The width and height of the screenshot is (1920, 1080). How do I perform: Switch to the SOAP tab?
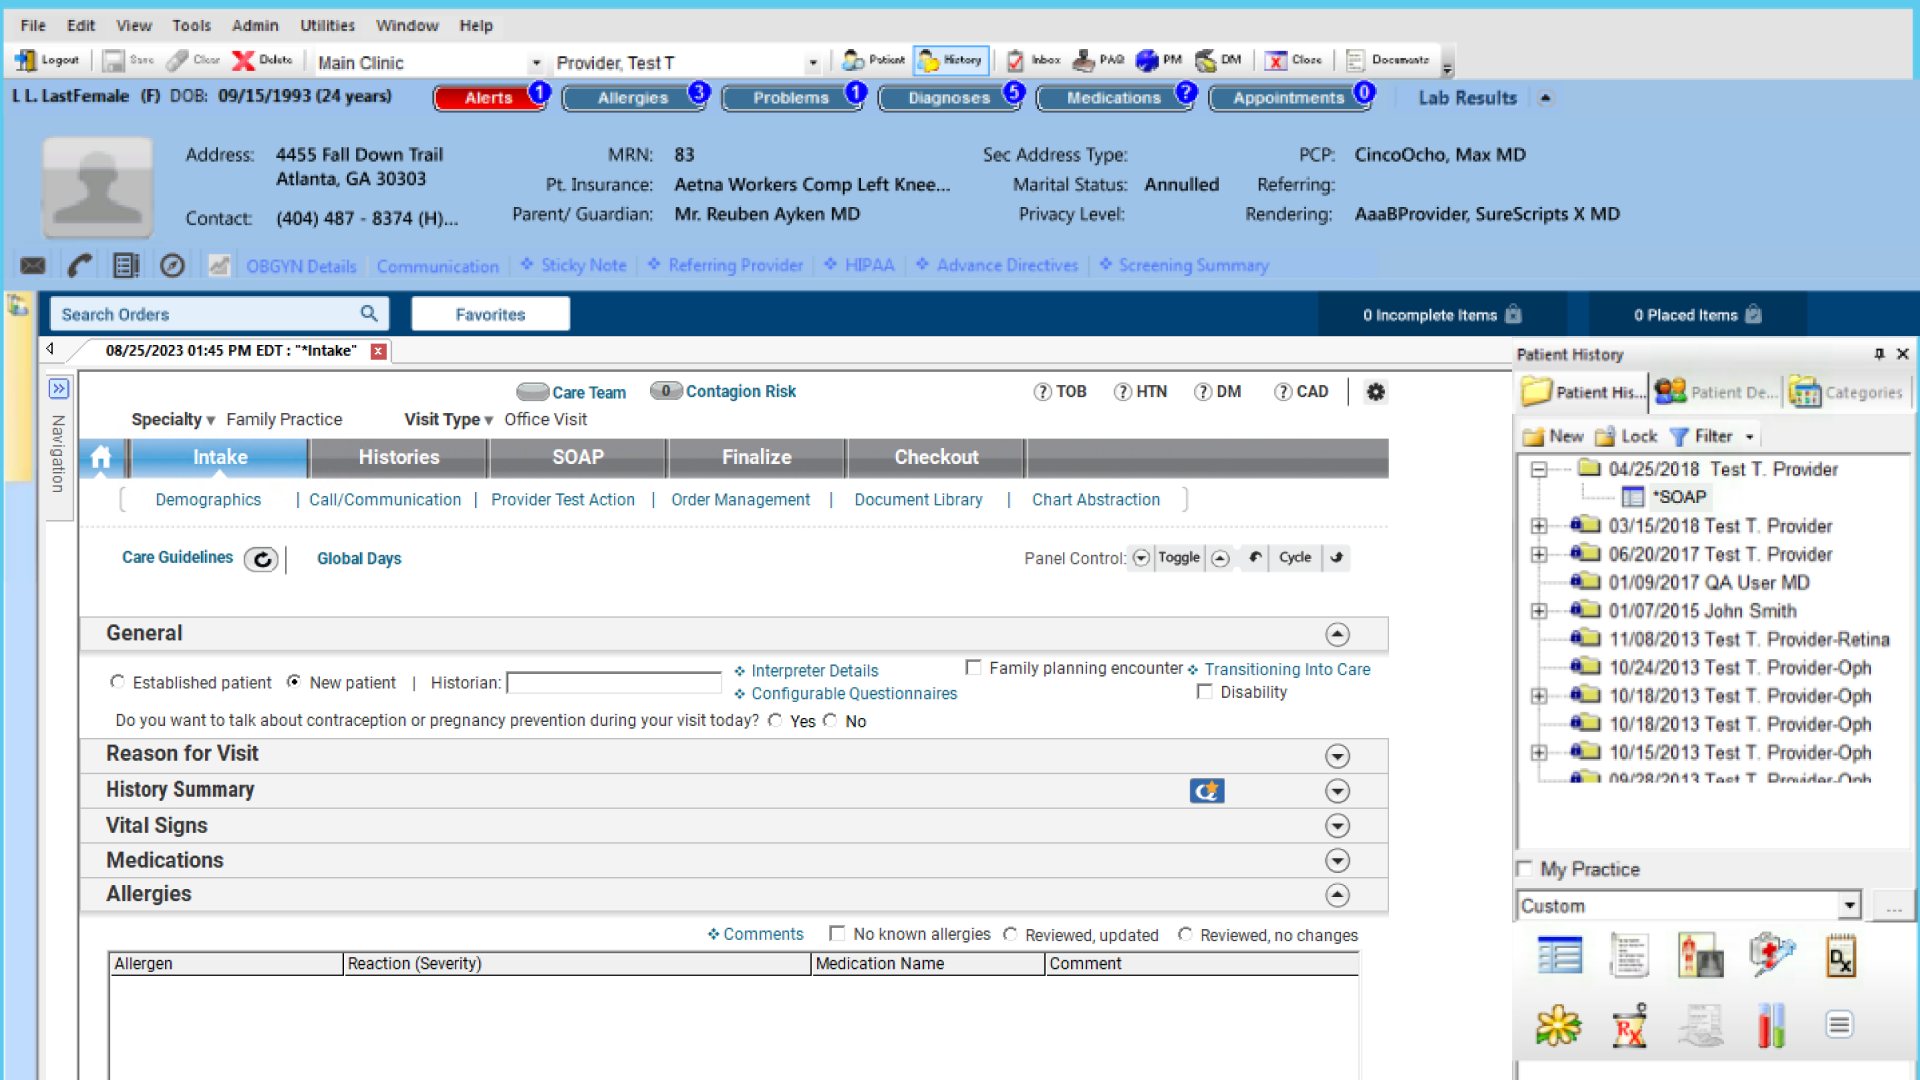577,458
